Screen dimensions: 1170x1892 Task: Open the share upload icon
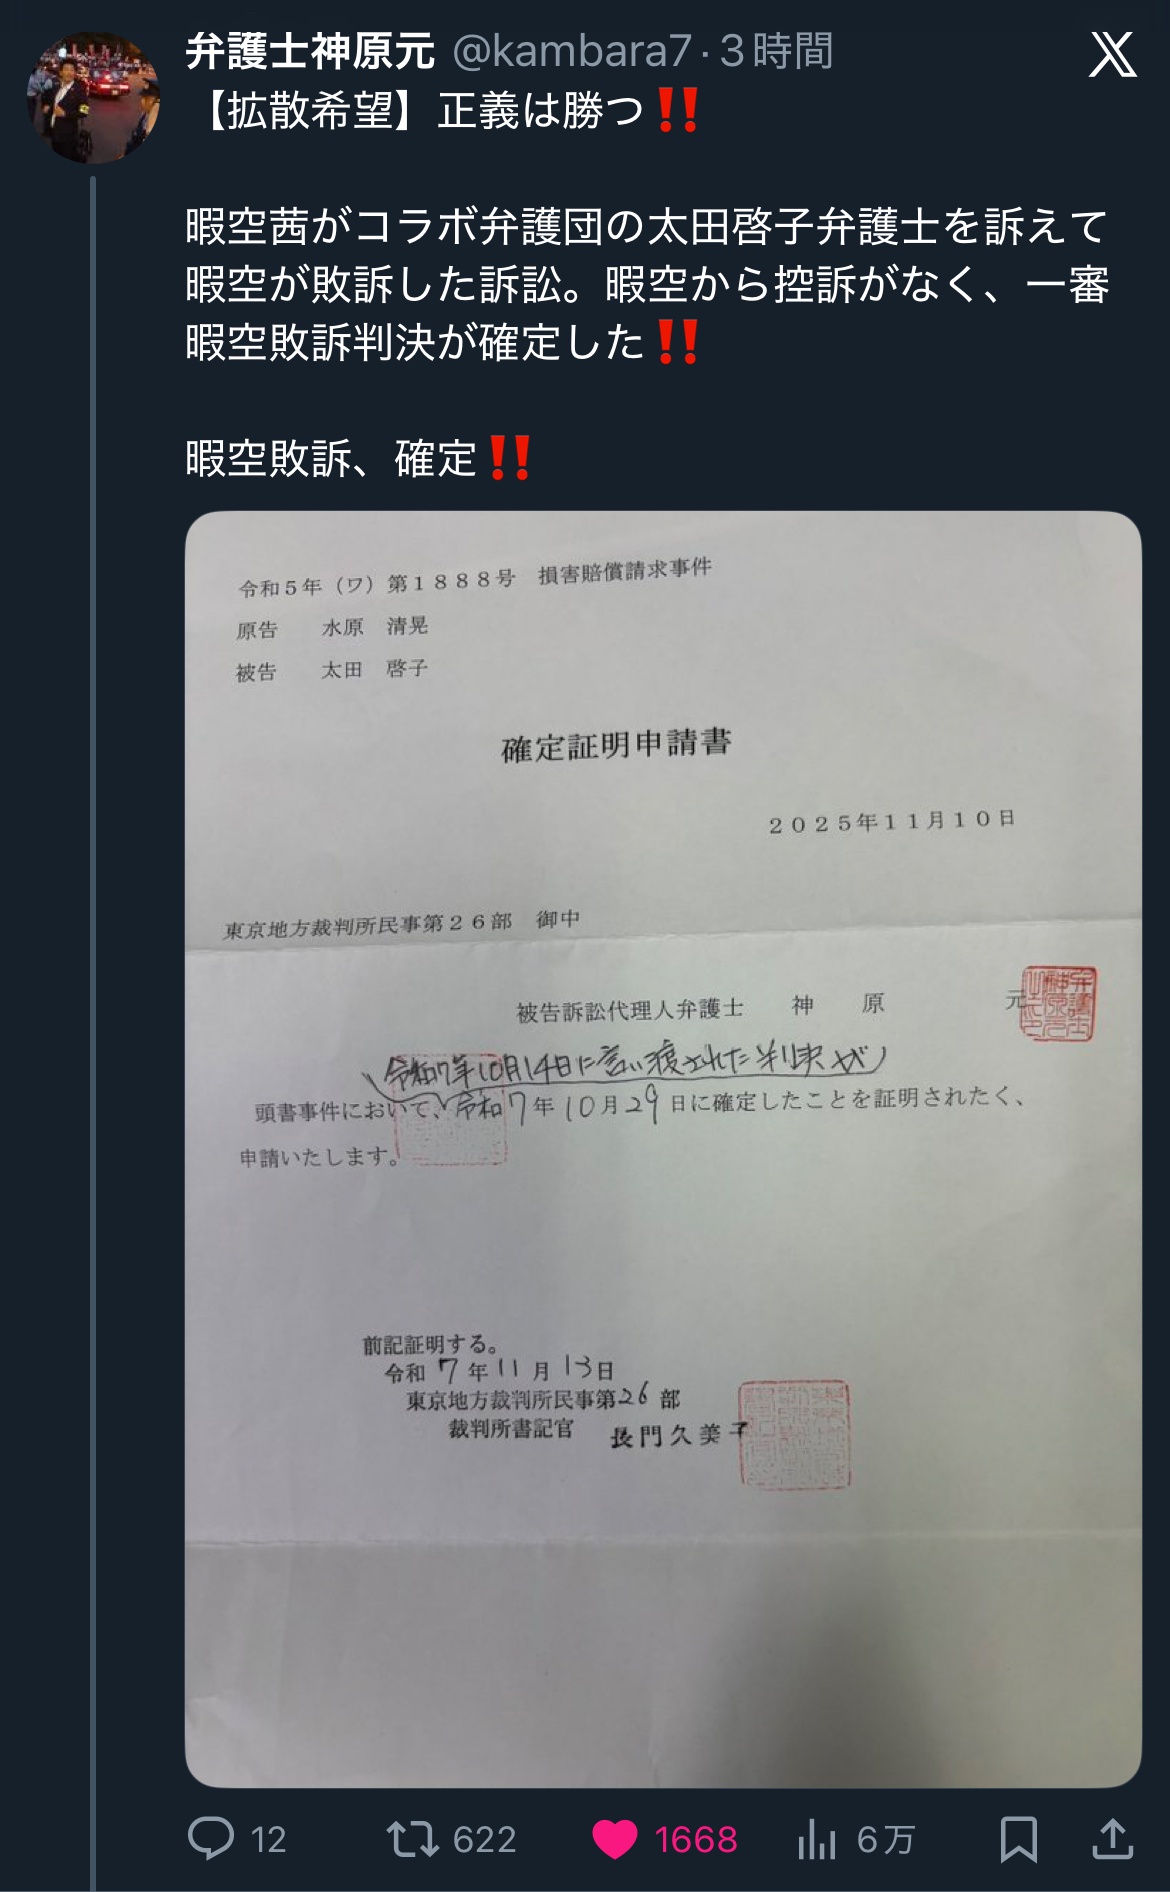1112,1838
